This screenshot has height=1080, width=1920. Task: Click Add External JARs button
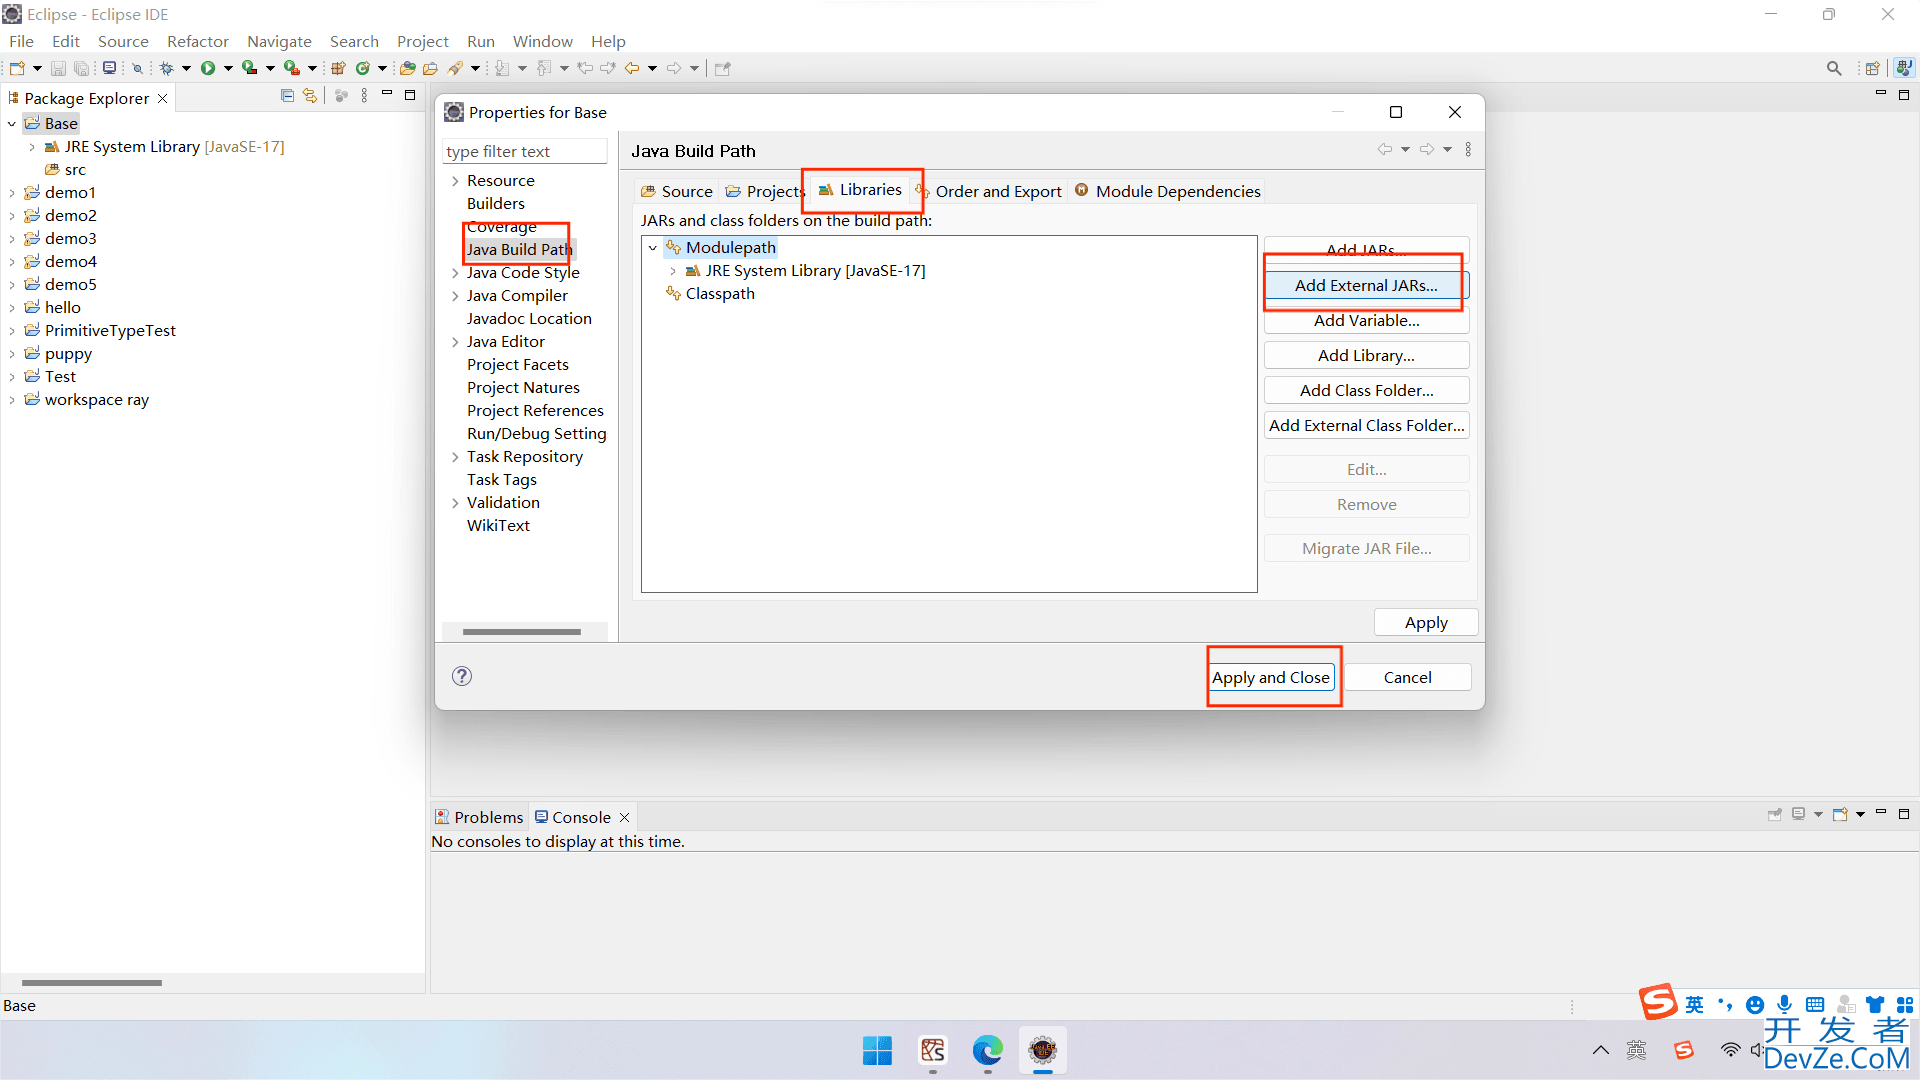click(x=1366, y=285)
